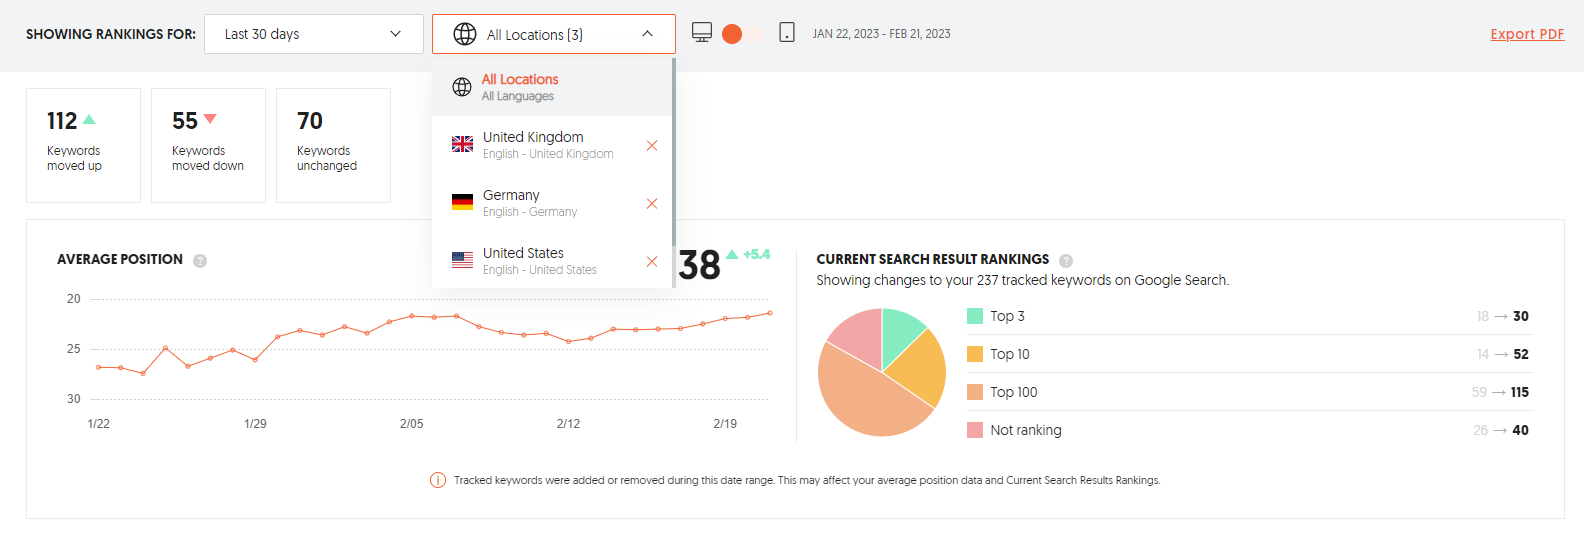
Task: Click the Top 10 yellow legend swatch
Action: [x=975, y=354]
